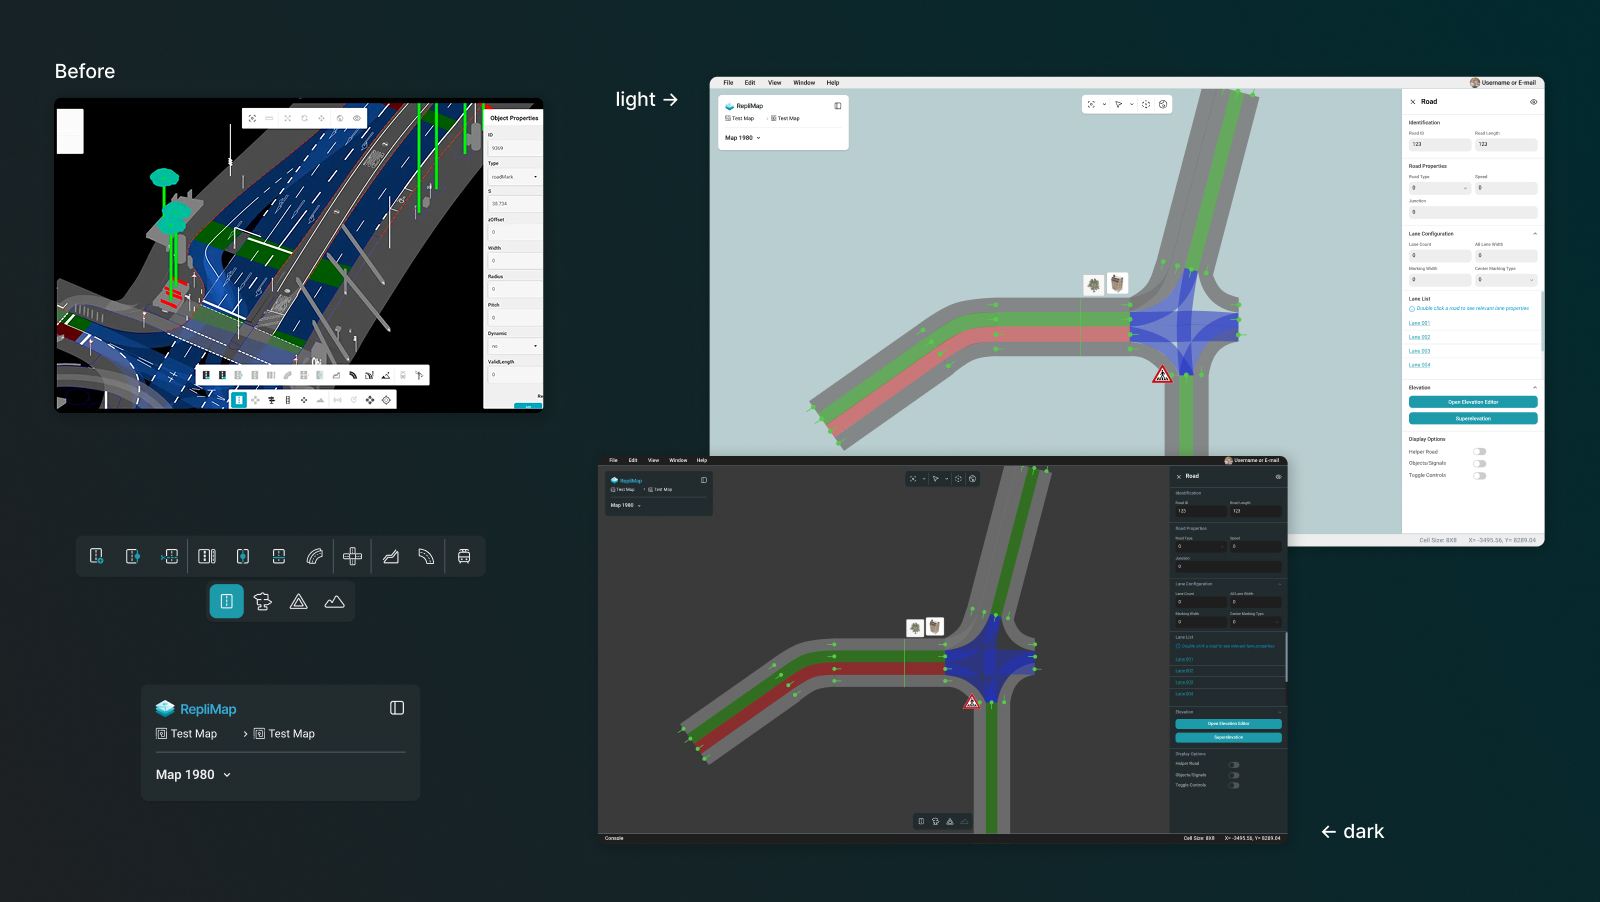The width and height of the screenshot is (1600, 902).
Task: Click globe view icon in light window toolbar
Action: point(1163,104)
